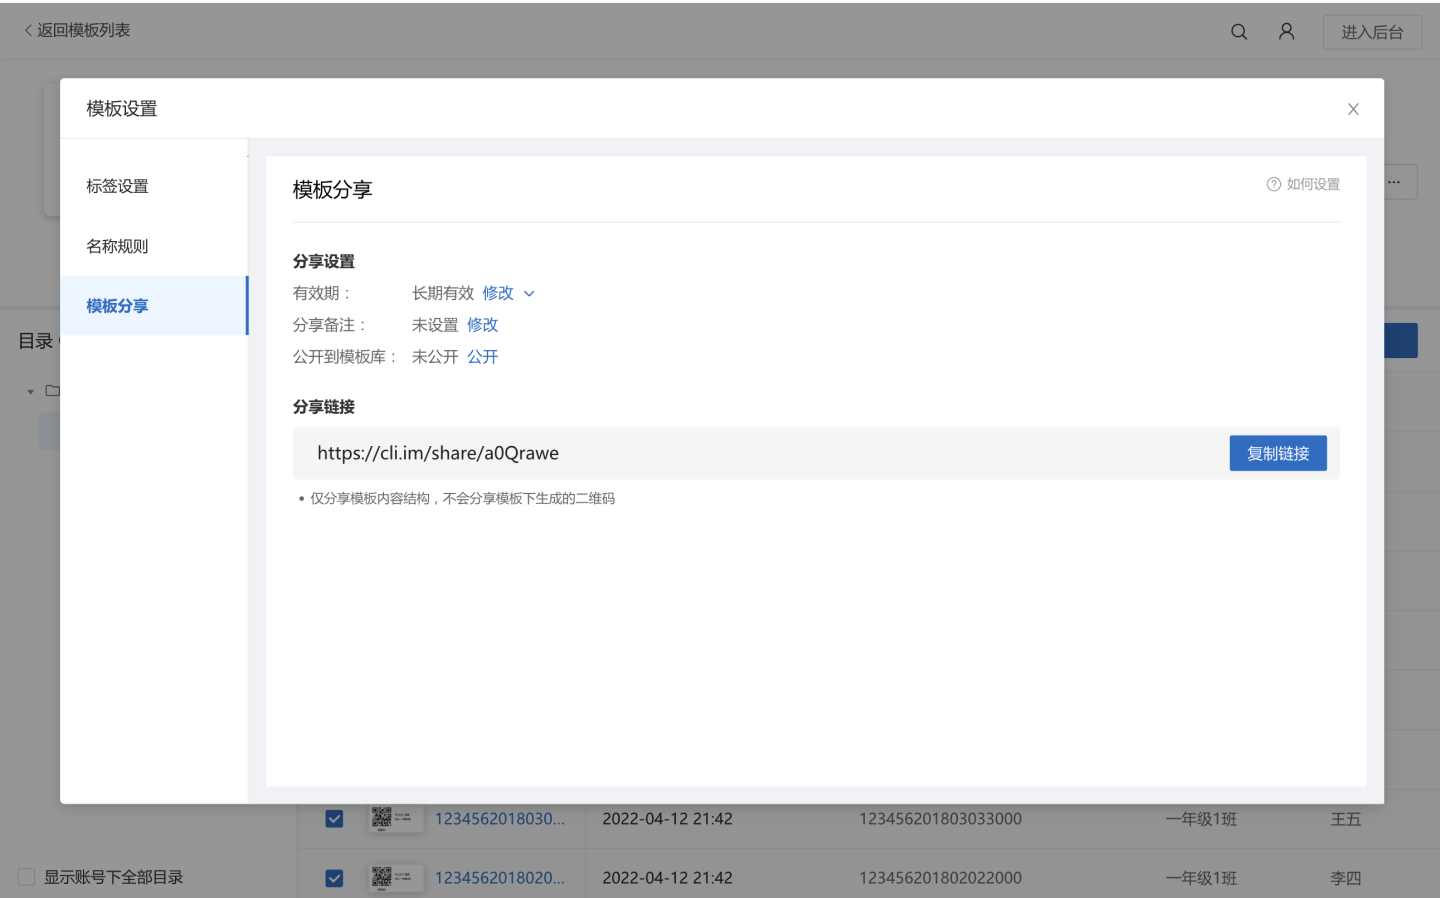Click the 一年级1班 cell in 王五 row
This screenshot has width=1440, height=898.
pyautogui.click(x=1201, y=819)
